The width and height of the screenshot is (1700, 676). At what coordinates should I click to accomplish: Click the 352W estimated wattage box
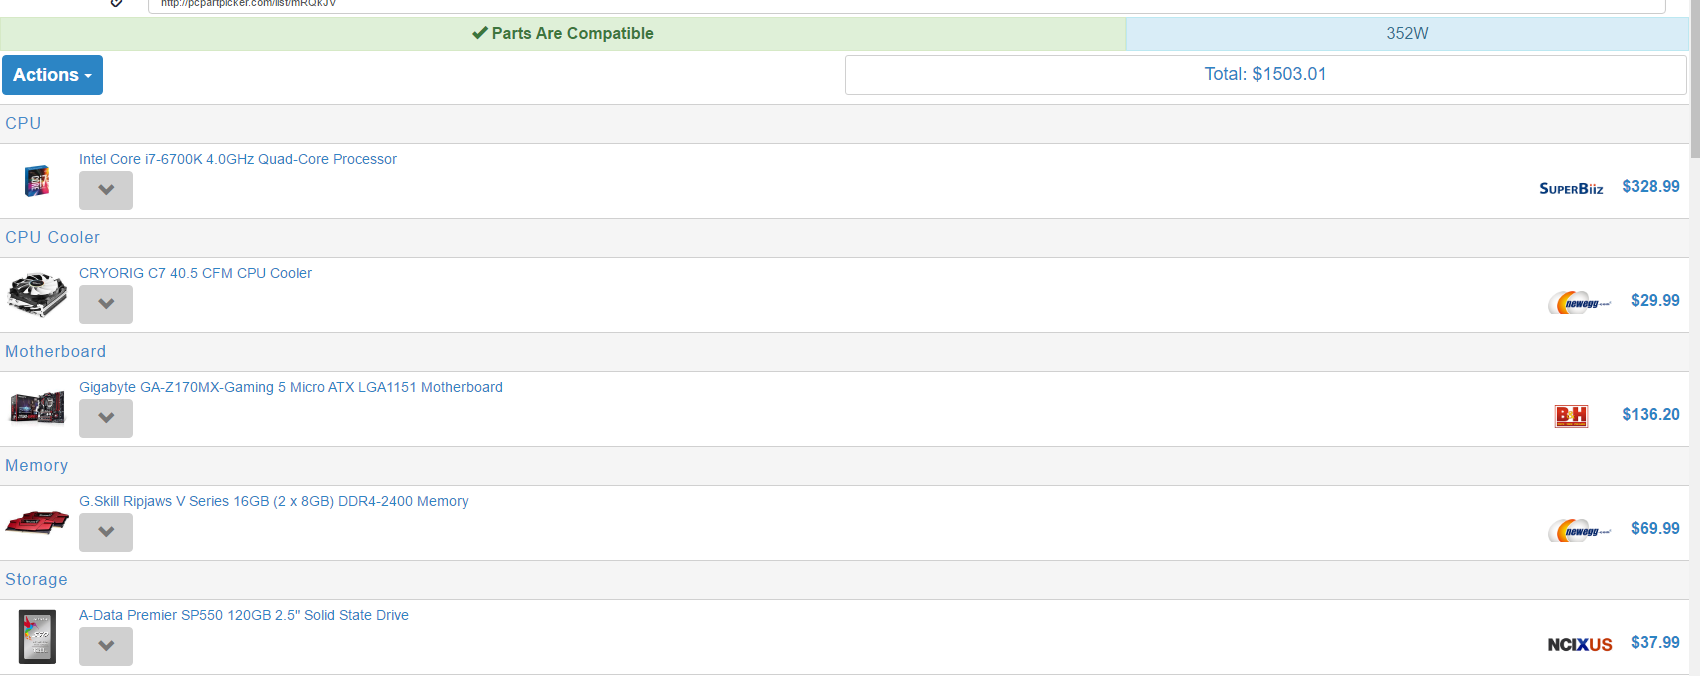point(1407,33)
